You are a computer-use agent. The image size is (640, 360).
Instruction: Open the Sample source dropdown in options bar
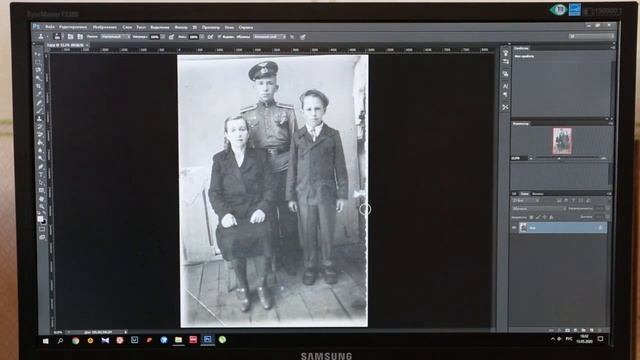(x=270, y=37)
